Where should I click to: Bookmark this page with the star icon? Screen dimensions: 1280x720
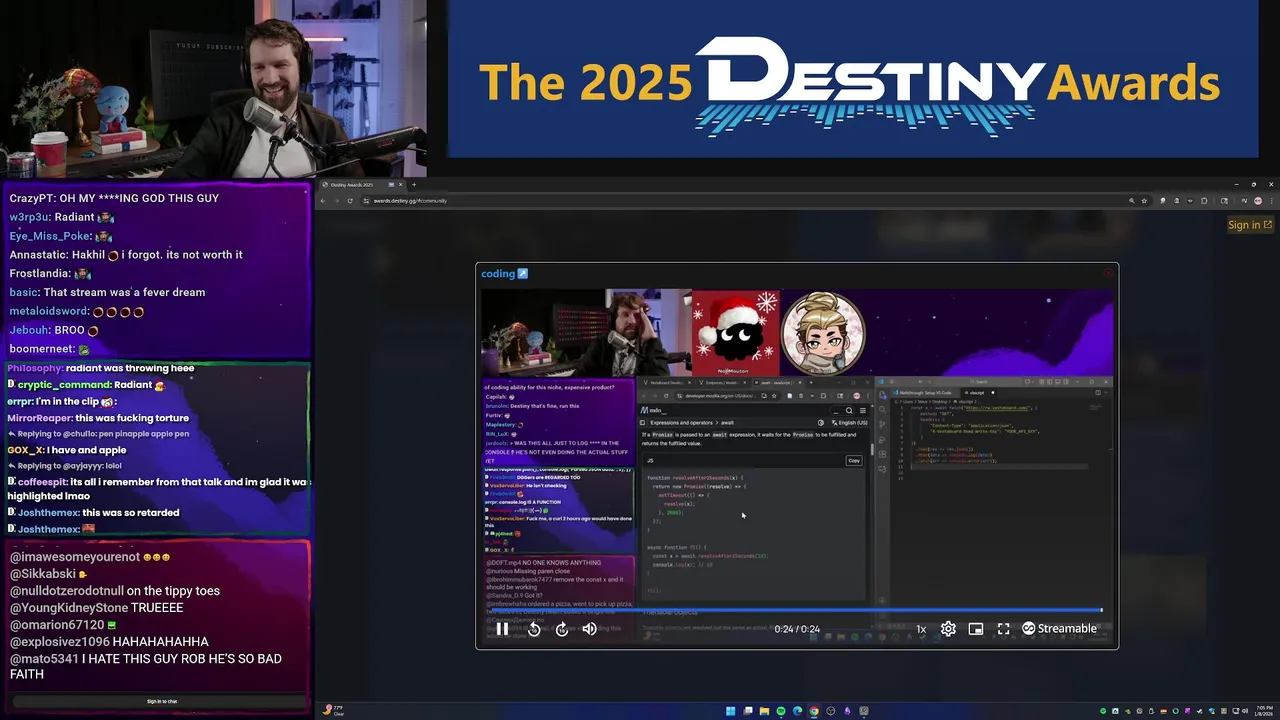(1144, 201)
